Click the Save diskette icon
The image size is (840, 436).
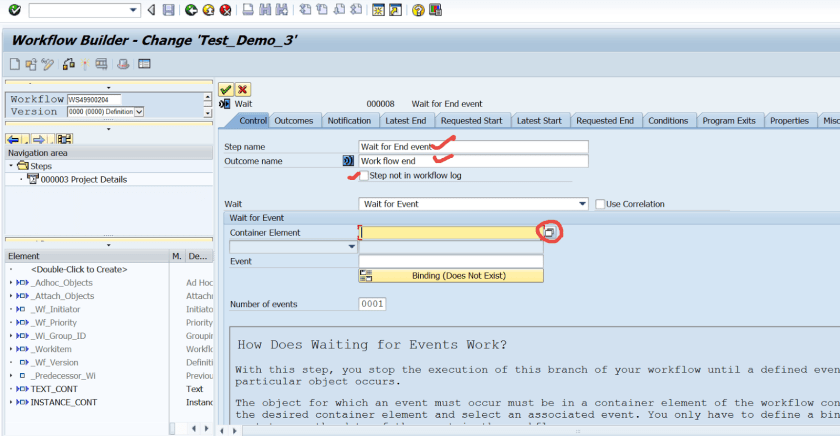pos(169,10)
